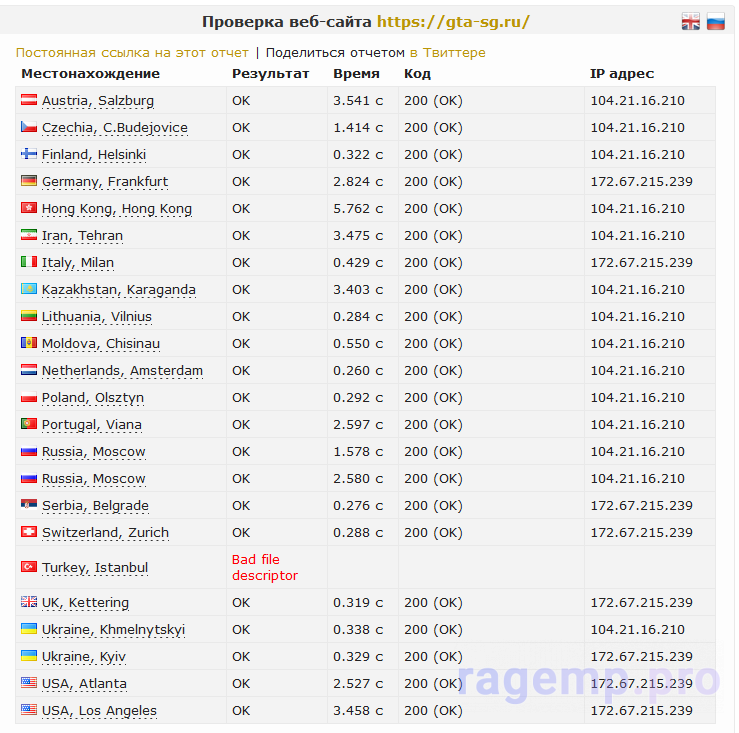The image size is (739, 733).
Task: Switch language with the Russian flag icon
Action: point(715,22)
